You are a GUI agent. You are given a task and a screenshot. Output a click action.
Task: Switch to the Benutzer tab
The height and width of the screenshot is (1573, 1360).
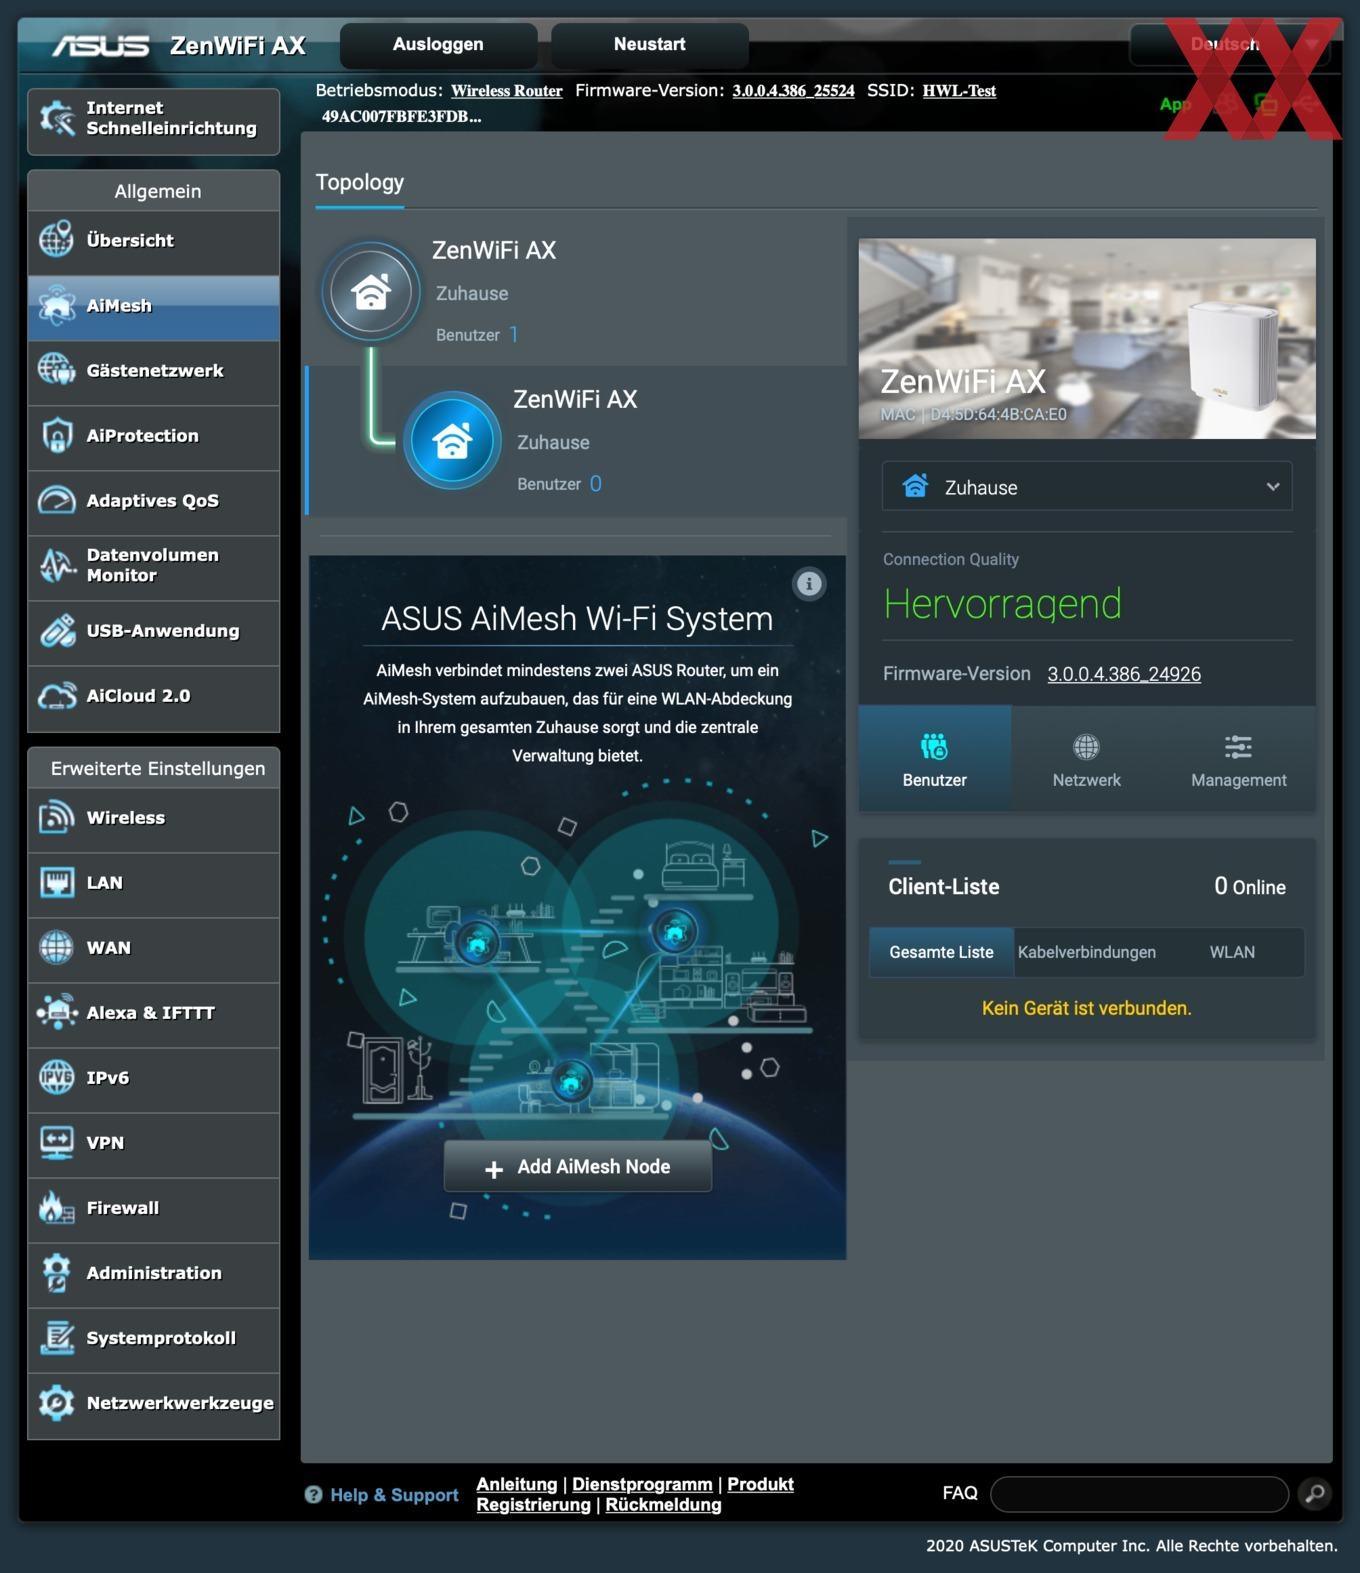[x=934, y=759]
